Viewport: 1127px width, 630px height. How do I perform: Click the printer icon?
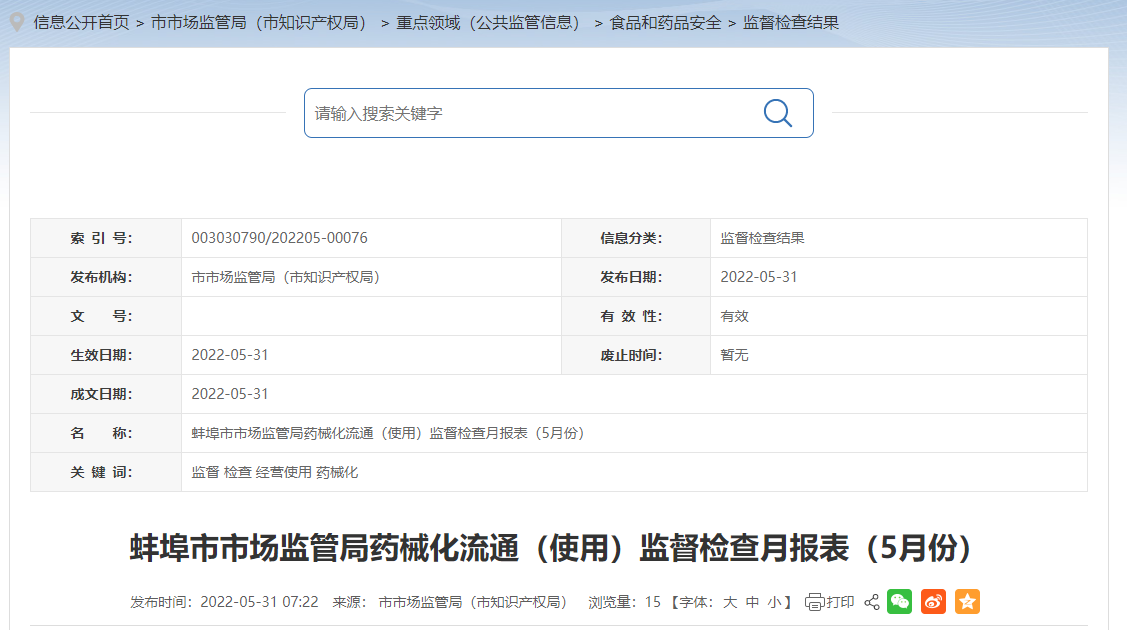(x=814, y=602)
